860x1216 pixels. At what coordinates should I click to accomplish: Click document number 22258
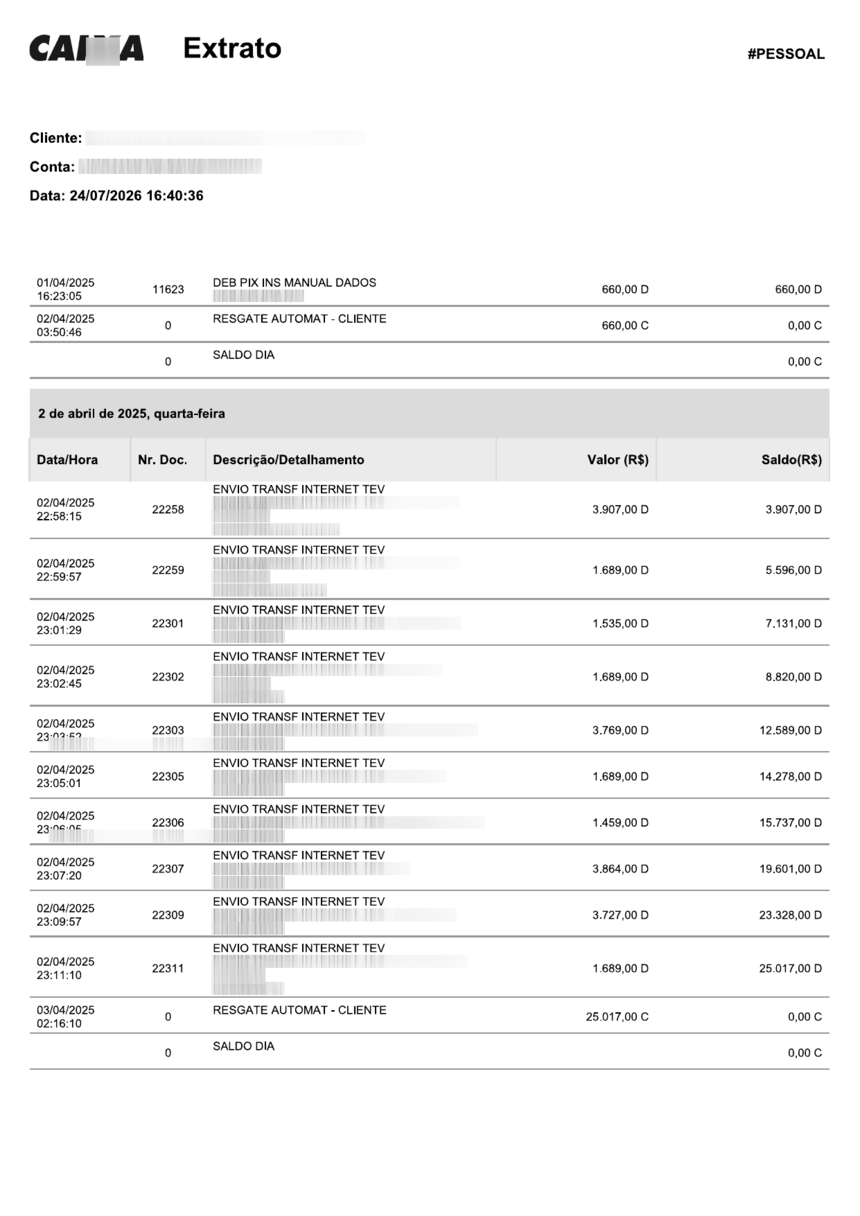click(x=168, y=510)
